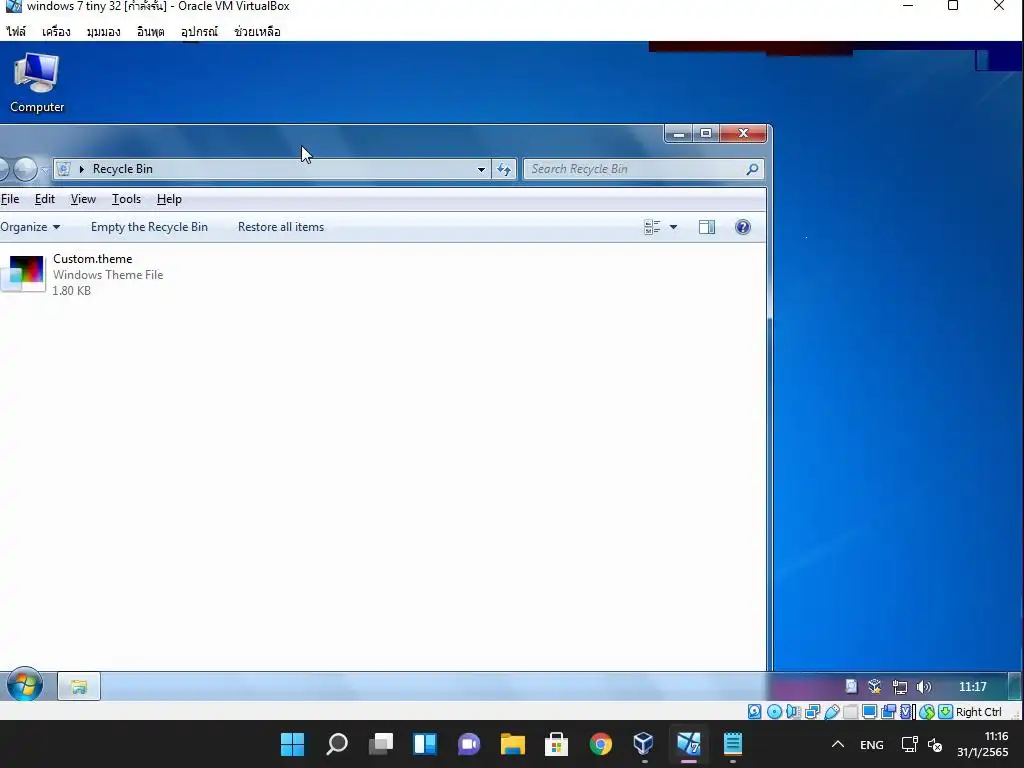The height and width of the screenshot is (768, 1024).
Task: Open the Computer desktop icon
Action: [37, 84]
